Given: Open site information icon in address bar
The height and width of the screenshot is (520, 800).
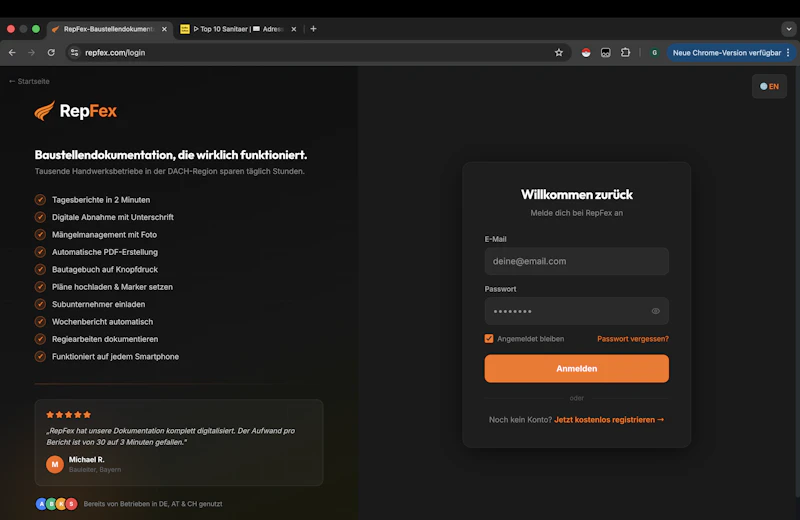Looking at the screenshot, I should click(74, 53).
